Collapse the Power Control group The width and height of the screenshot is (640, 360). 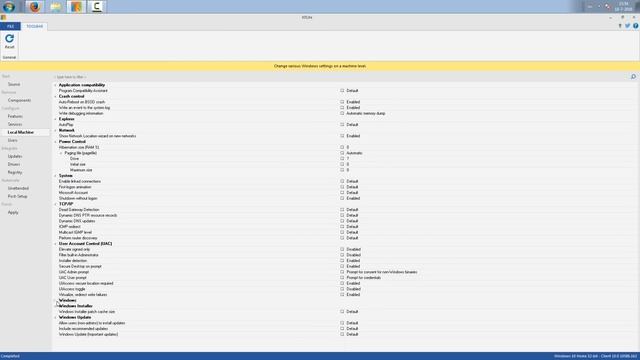(x=56, y=142)
